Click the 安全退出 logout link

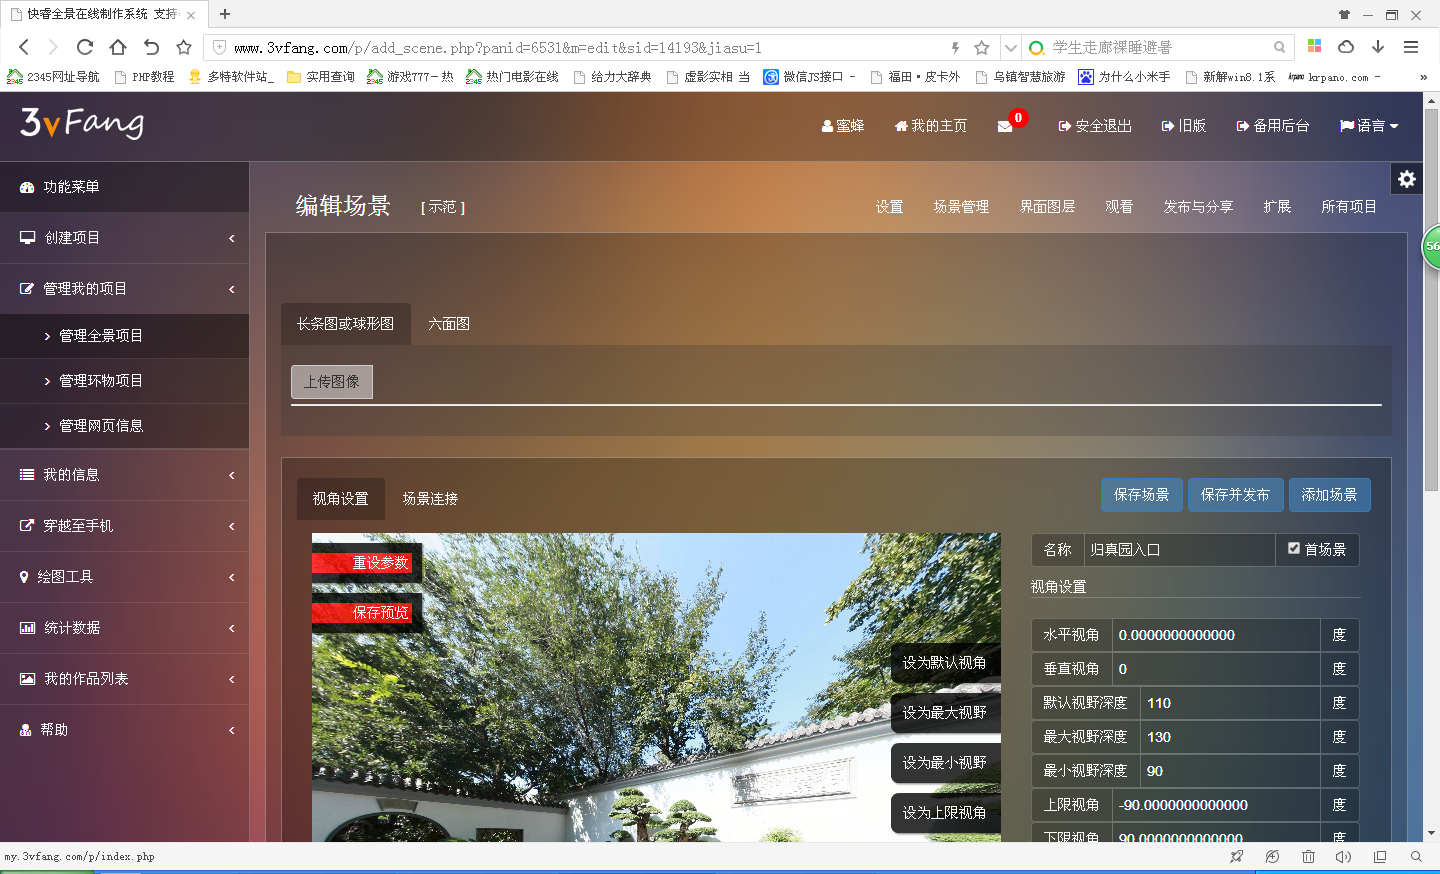(x=1095, y=126)
